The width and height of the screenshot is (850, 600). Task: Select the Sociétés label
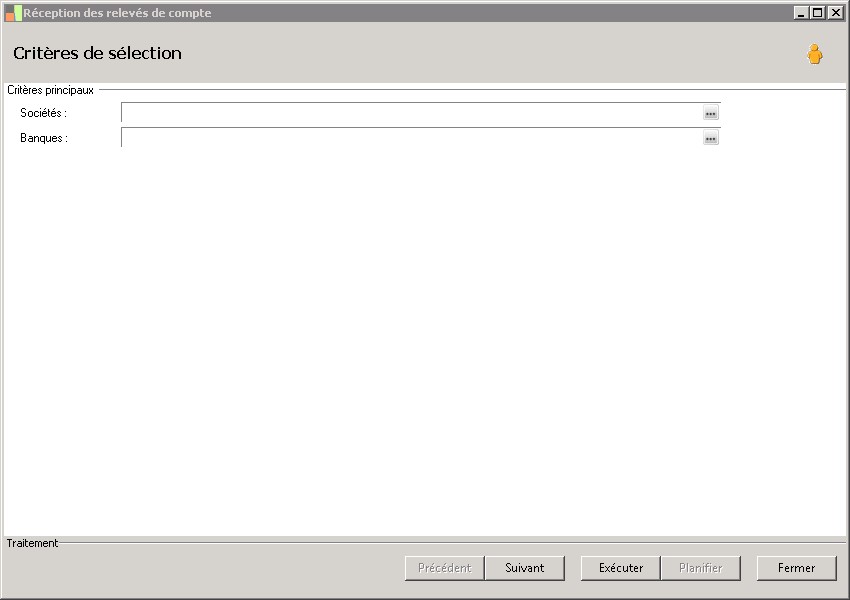point(43,113)
